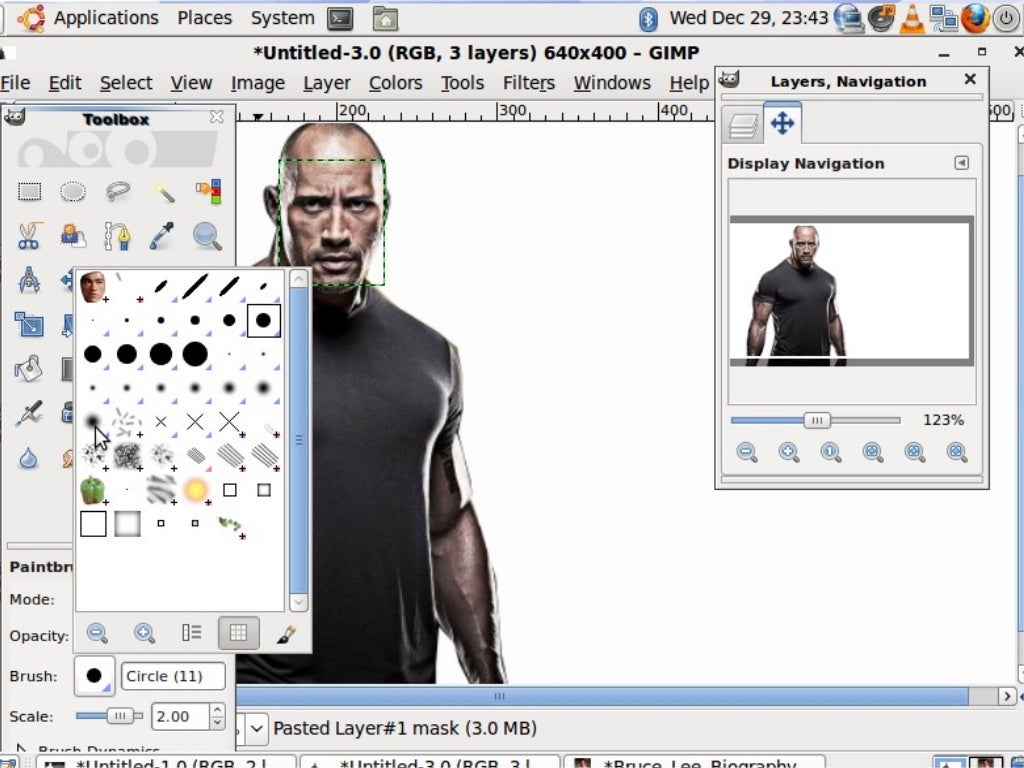Zoom in in Display Navigation
This screenshot has width=1024, height=768.
[x=789, y=452]
